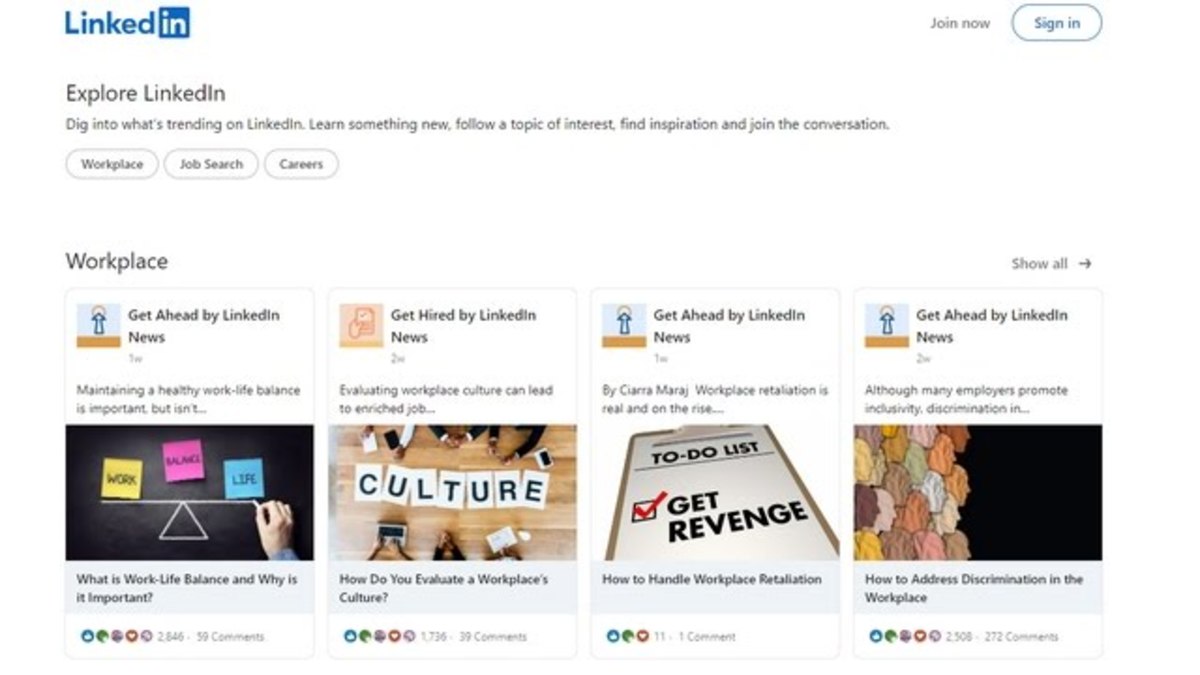1200x675 pixels.
Task: Click the like reaction icon under work-life balance post
Action: pyautogui.click(x=86, y=635)
